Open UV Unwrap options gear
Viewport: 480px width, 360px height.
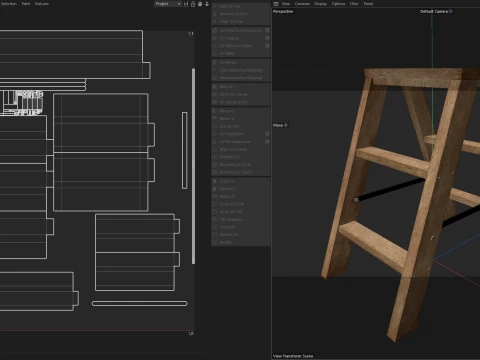pyautogui.click(x=267, y=38)
